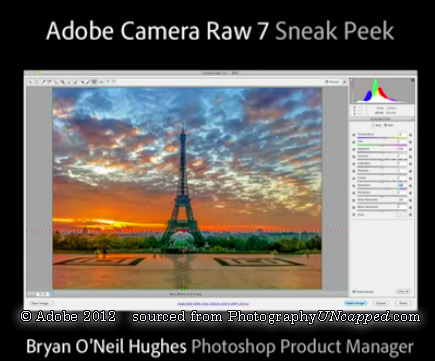This screenshot has height=361, width=435.
Task: Select the Straighten tool
Action: (69, 82)
